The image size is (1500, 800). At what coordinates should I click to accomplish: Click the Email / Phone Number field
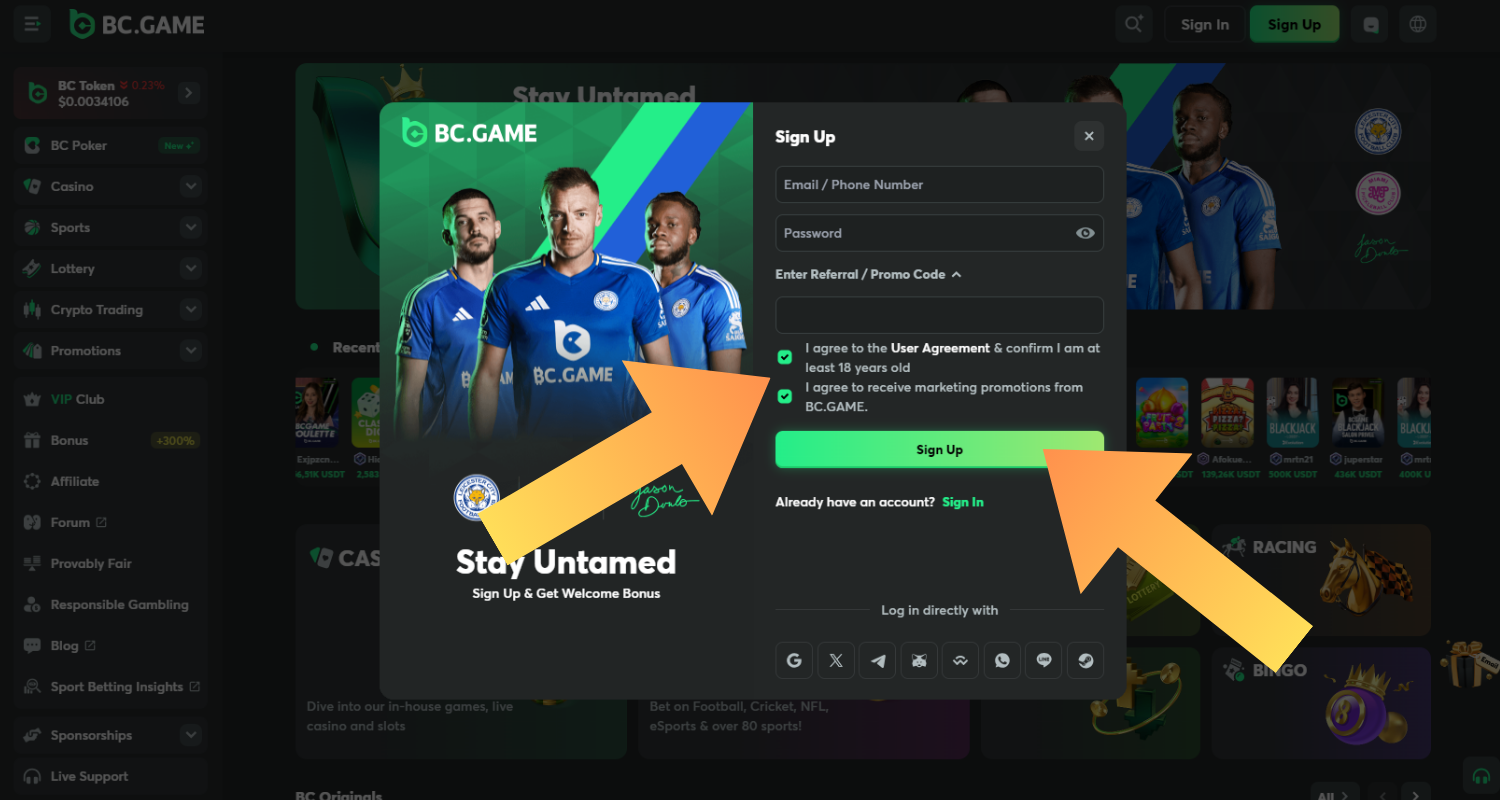tap(939, 185)
